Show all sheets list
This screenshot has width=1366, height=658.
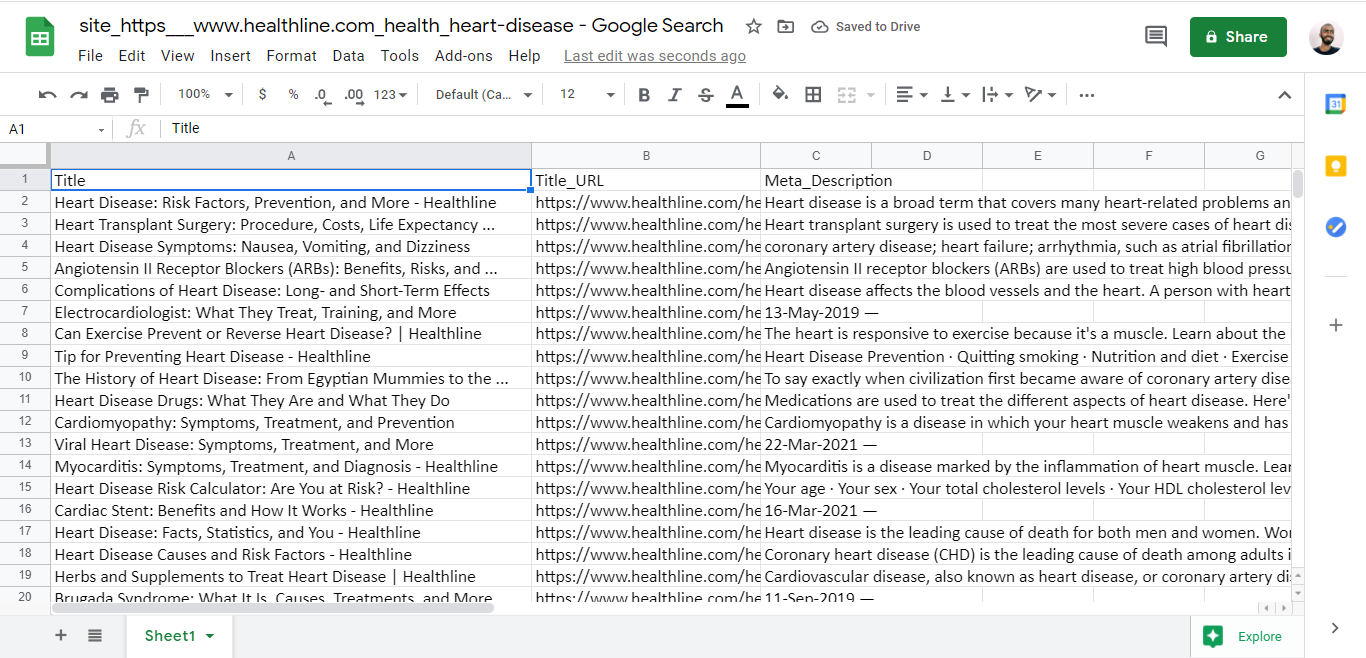point(94,635)
